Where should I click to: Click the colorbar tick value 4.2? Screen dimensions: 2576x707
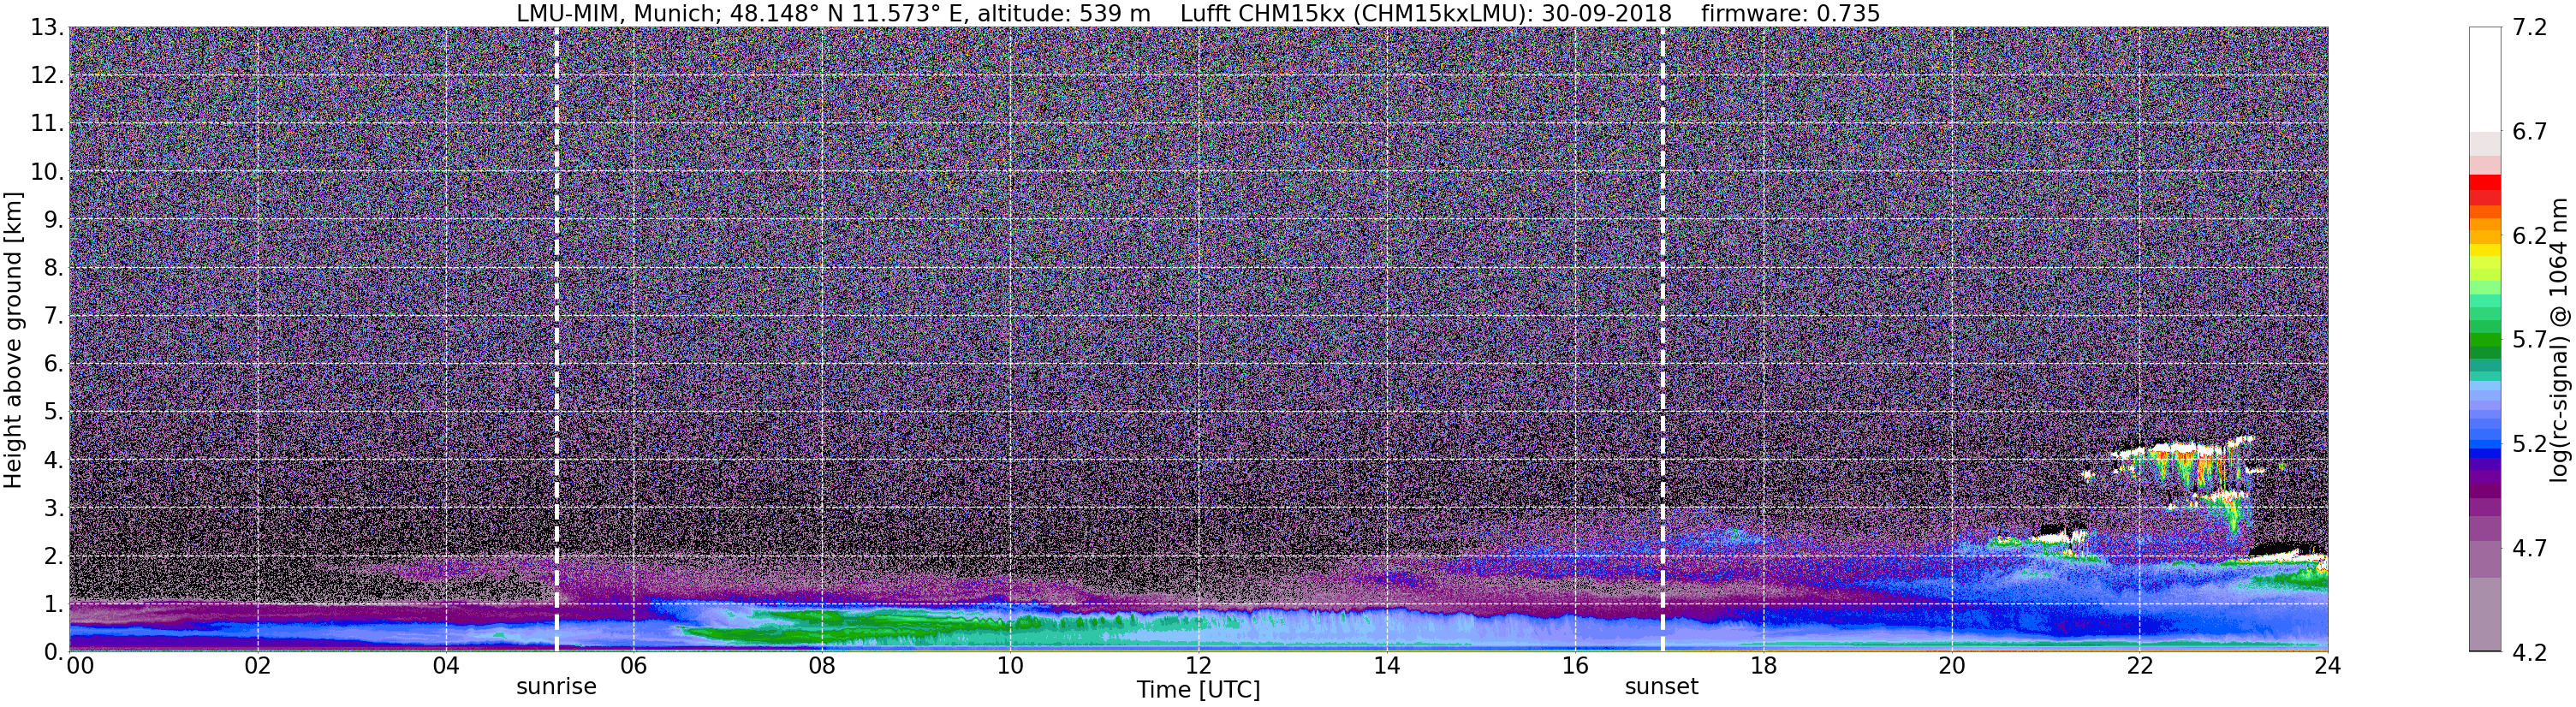click(x=2529, y=652)
